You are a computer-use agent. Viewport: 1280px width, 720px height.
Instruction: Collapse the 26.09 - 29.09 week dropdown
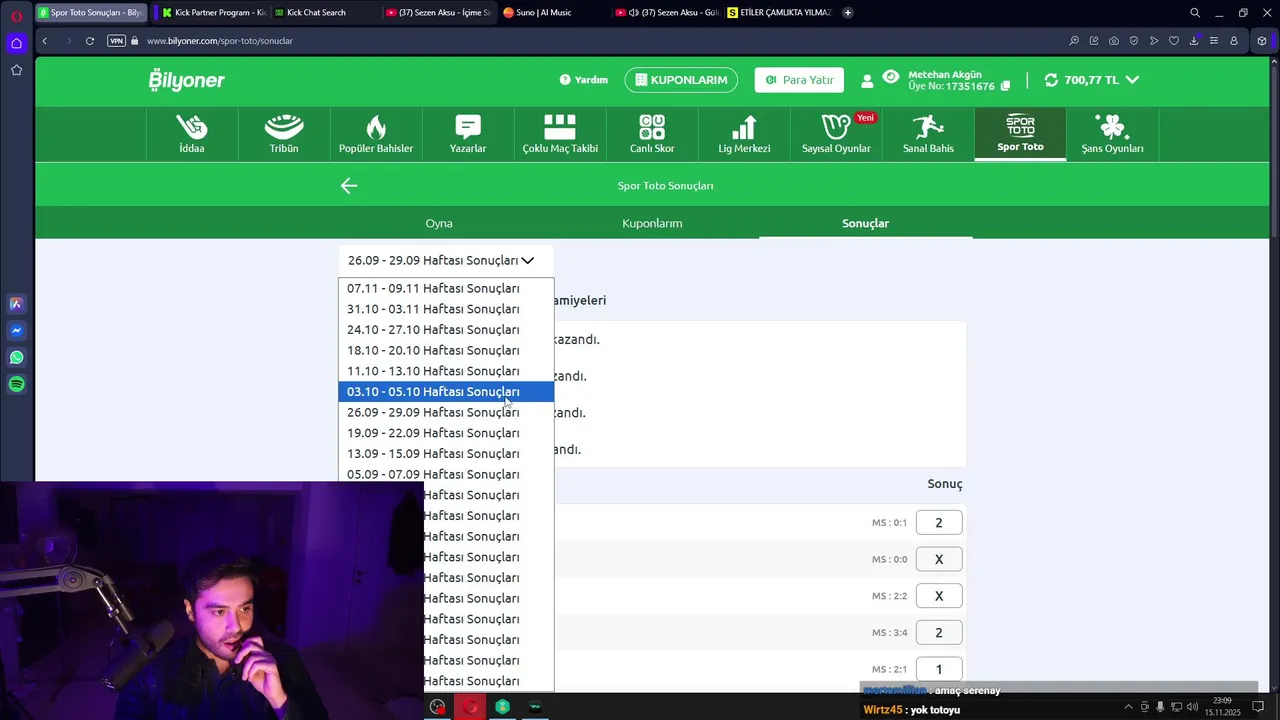click(x=445, y=260)
